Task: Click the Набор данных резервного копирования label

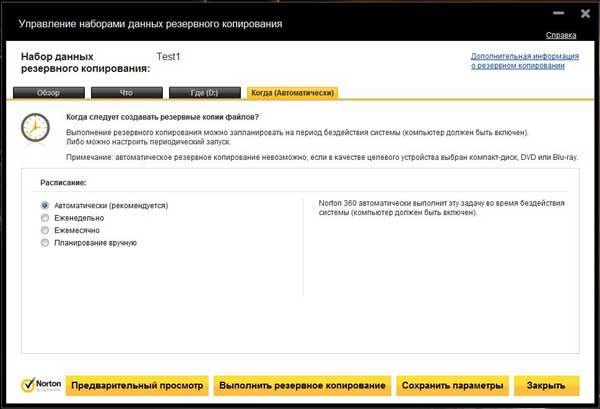Action: tap(85, 62)
